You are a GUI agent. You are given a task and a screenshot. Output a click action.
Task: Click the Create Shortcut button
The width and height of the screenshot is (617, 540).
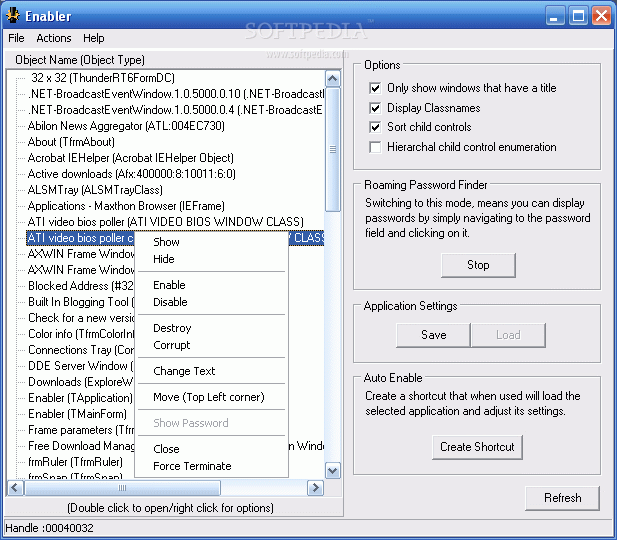[477, 447]
